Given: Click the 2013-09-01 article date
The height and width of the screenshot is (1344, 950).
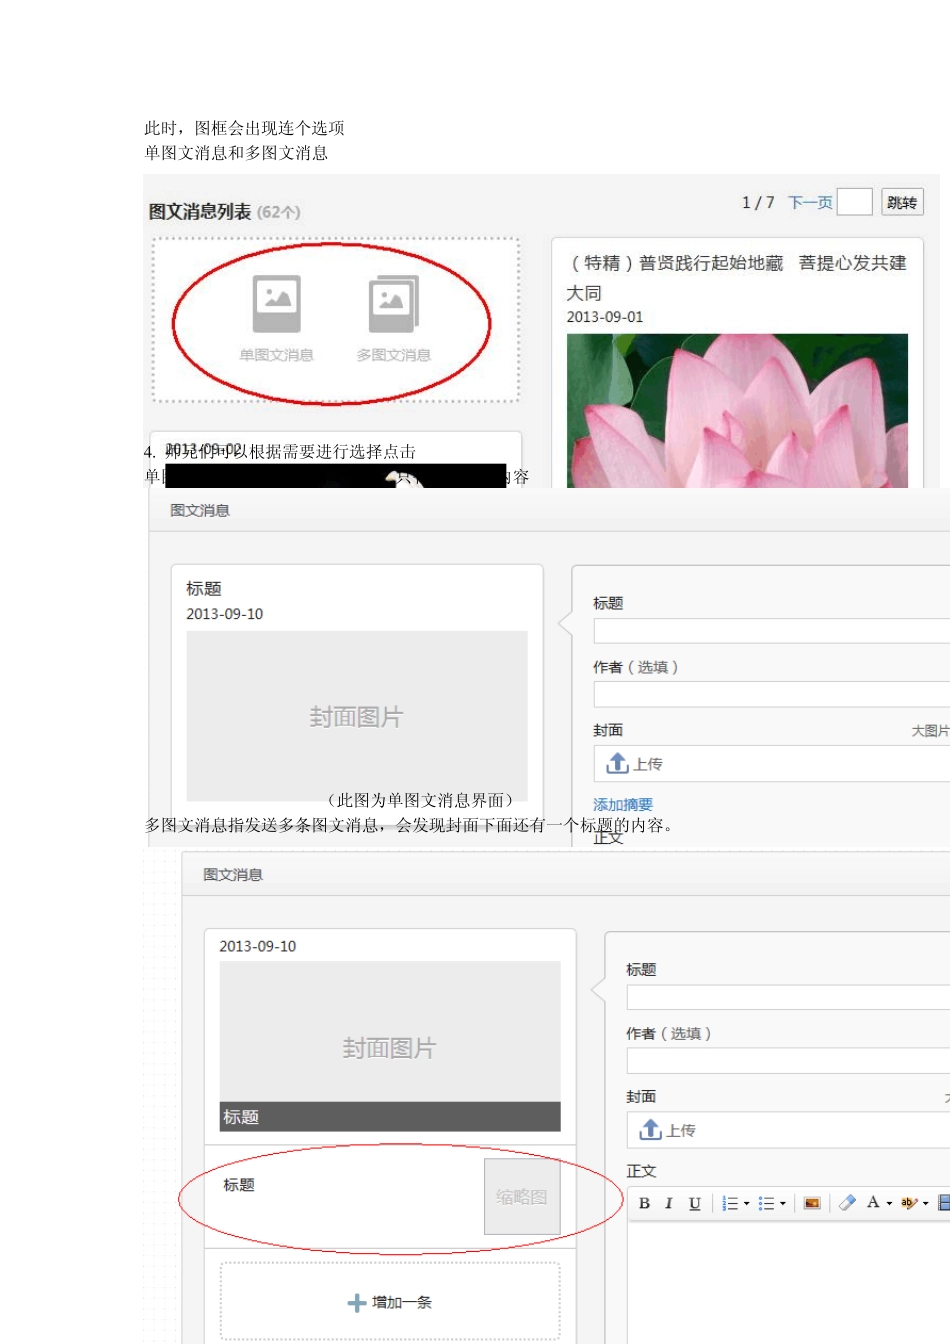Looking at the screenshot, I should (605, 317).
